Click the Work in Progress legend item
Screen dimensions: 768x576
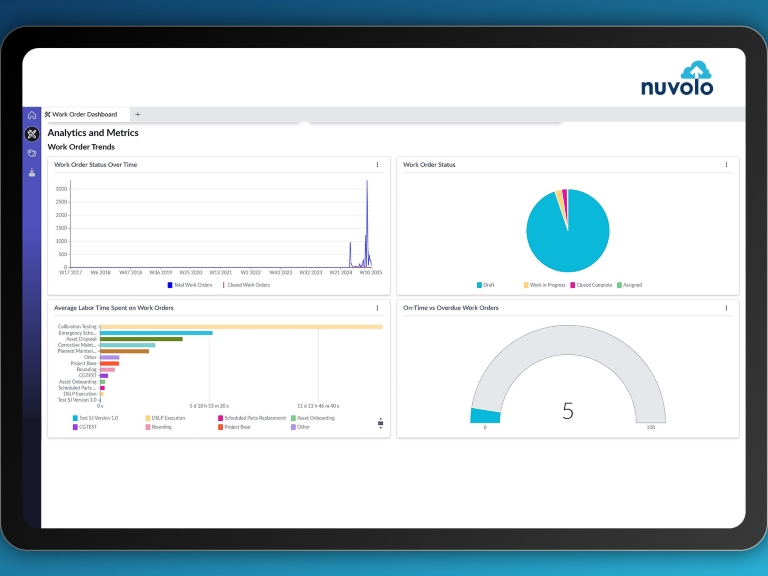pos(543,285)
